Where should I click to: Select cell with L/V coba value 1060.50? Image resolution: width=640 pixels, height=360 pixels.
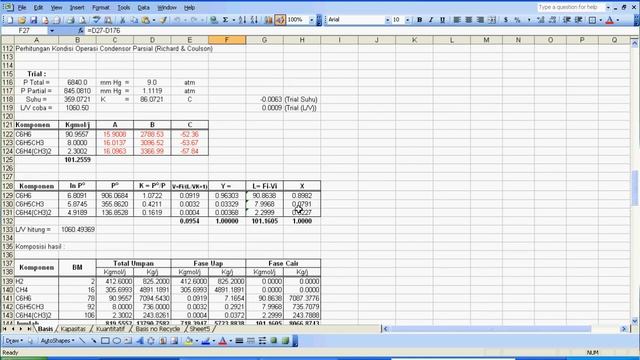[x=77, y=108]
